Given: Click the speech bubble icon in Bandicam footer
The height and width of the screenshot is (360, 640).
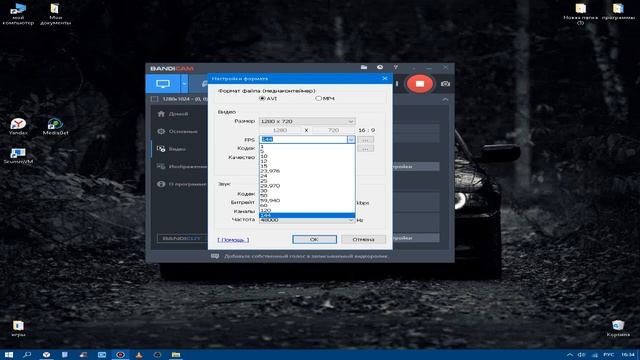Looking at the screenshot, I should click(215, 256).
